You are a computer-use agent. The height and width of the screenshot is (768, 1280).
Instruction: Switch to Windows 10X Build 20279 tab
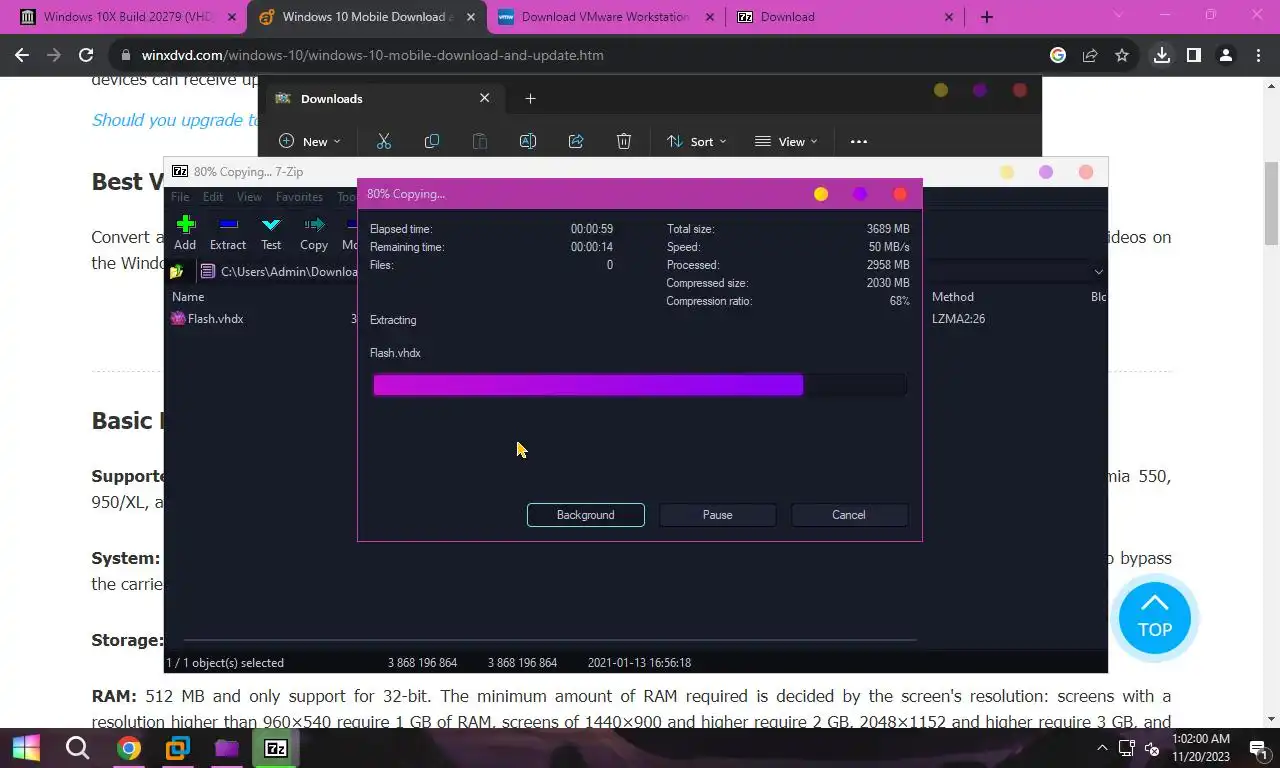(x=127, y=17)
